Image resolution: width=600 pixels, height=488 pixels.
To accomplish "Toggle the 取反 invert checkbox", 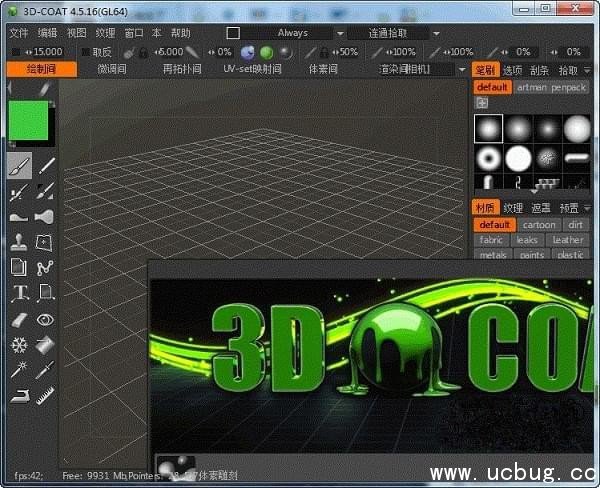I will (x=85, y=52).
